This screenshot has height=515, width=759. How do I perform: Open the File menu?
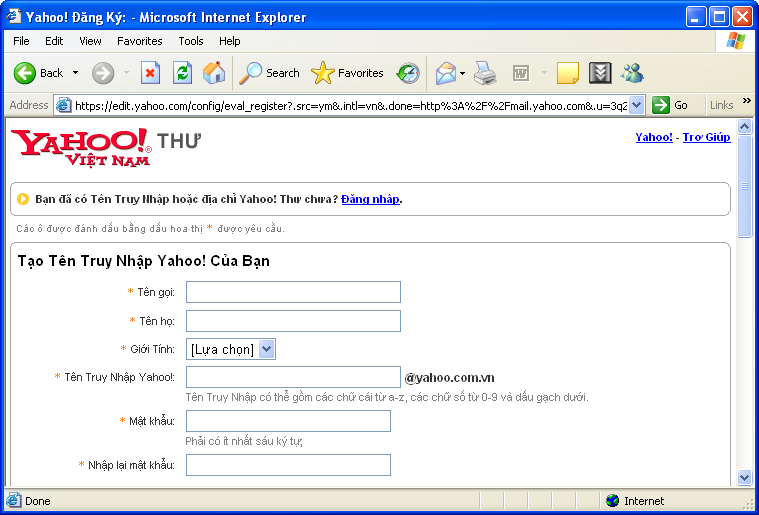tap(21, 41)
